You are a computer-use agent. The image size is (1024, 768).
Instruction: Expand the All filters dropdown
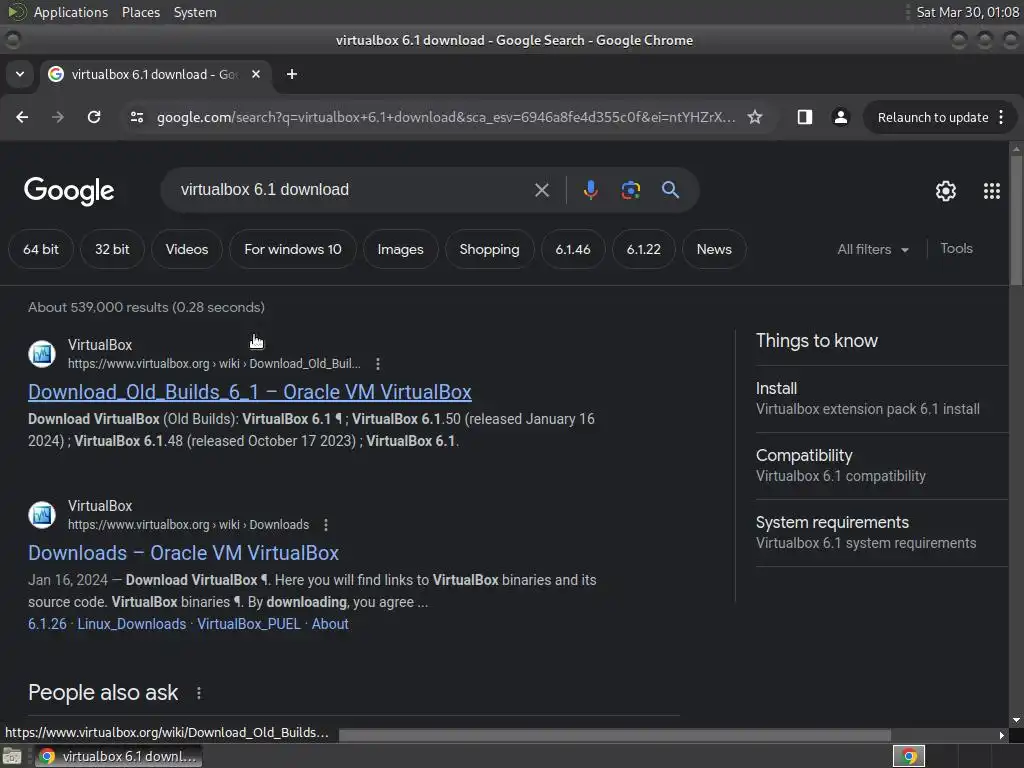(x=873, y=249)
